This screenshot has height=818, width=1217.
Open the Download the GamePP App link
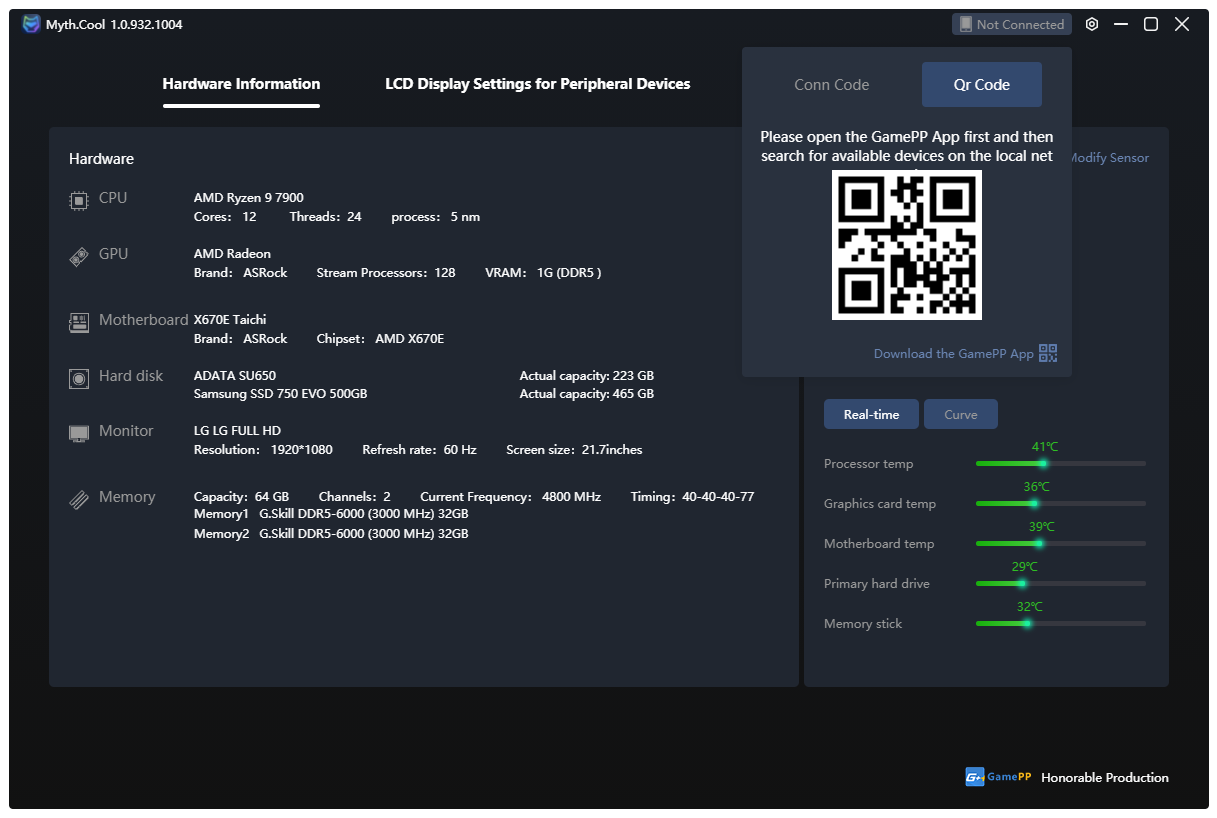pyautogui.click(x=954, y=354)
